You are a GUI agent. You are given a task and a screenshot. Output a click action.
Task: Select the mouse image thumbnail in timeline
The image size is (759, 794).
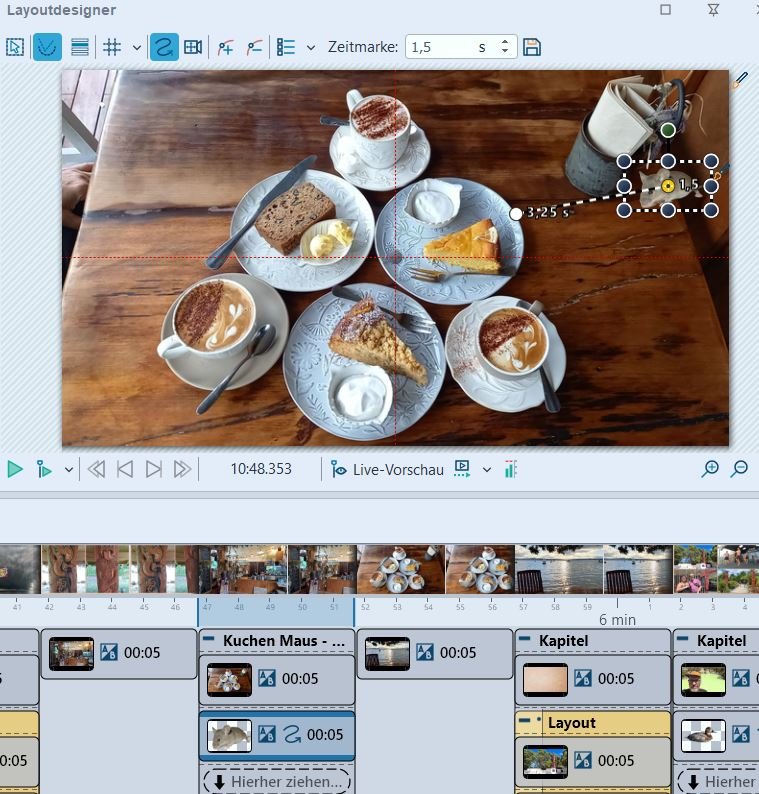[229, 735]
